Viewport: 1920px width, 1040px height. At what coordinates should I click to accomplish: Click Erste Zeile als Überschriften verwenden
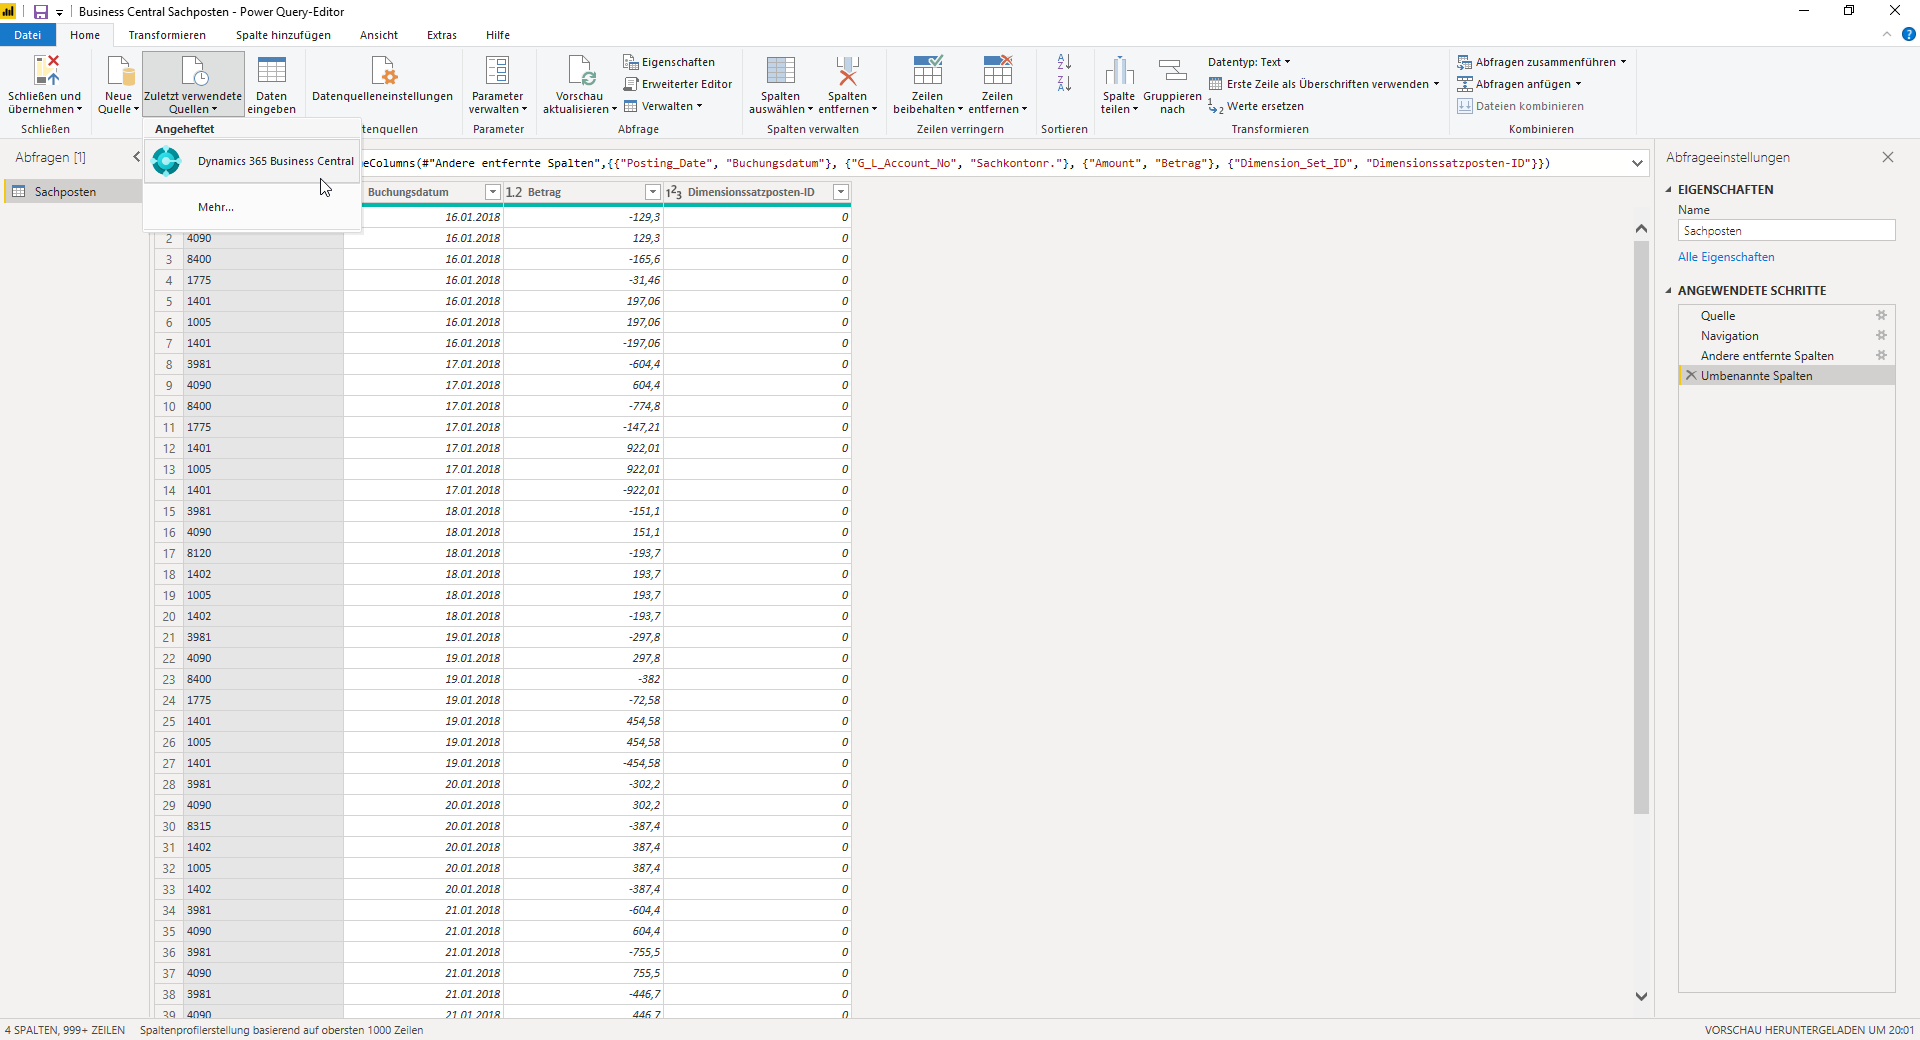click(x=1324, y=84)
